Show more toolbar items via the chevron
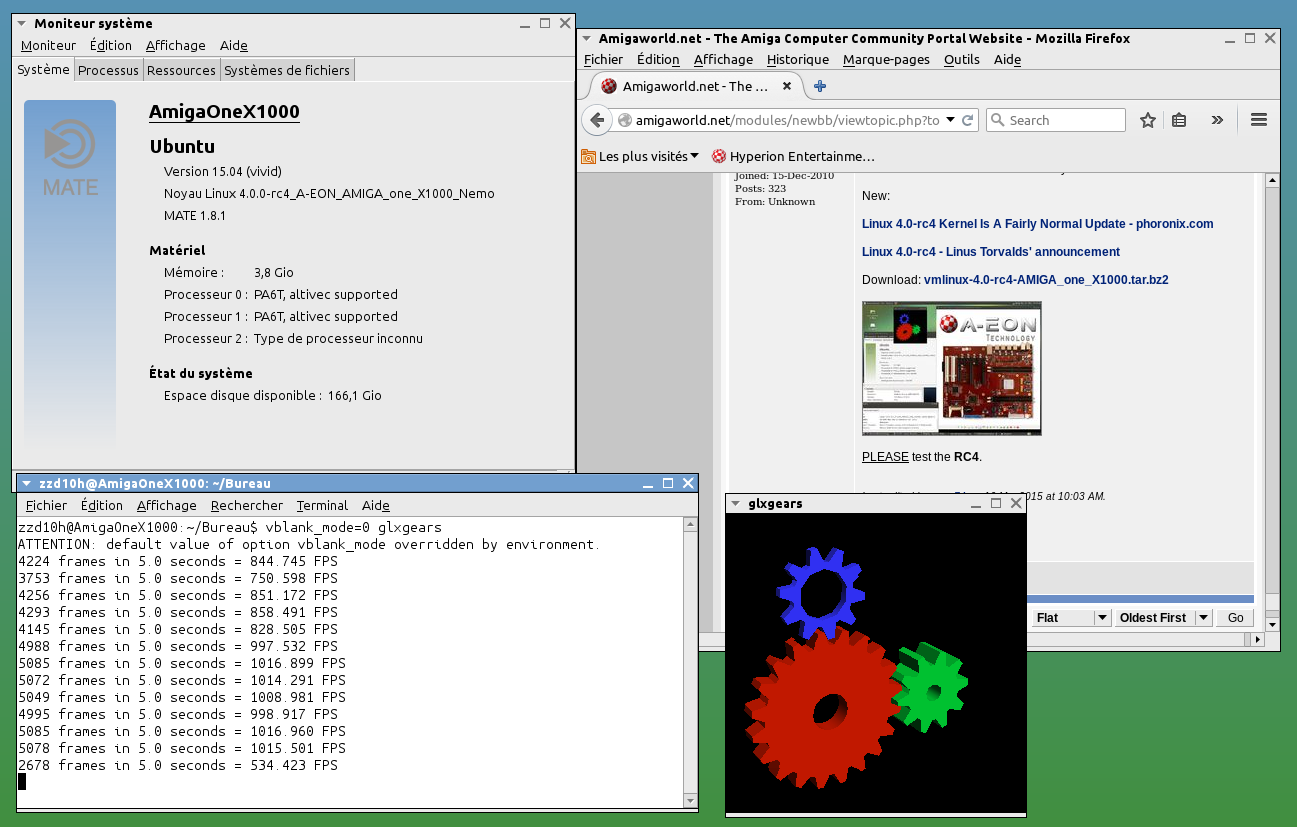This screenshot has width=1297, height=827. (x=1217, y=120)
